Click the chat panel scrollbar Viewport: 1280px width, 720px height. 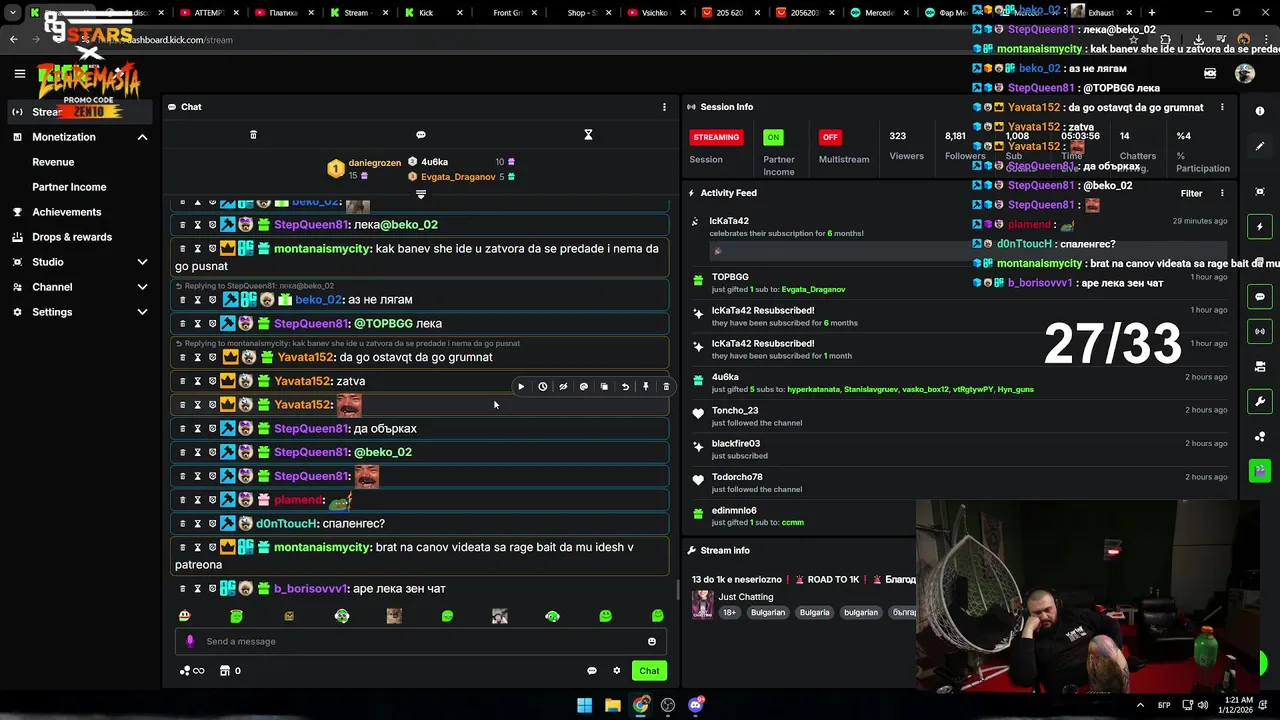676,590
